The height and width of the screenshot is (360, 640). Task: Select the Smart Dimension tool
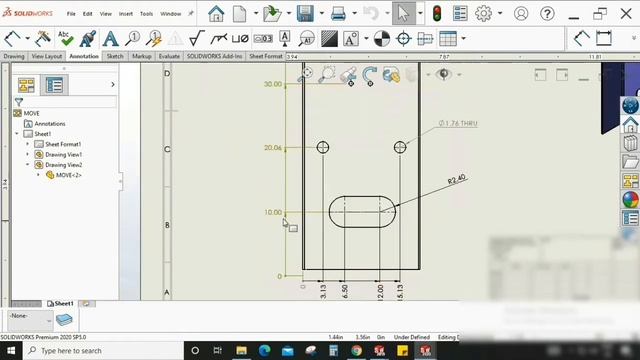[12, 39]
